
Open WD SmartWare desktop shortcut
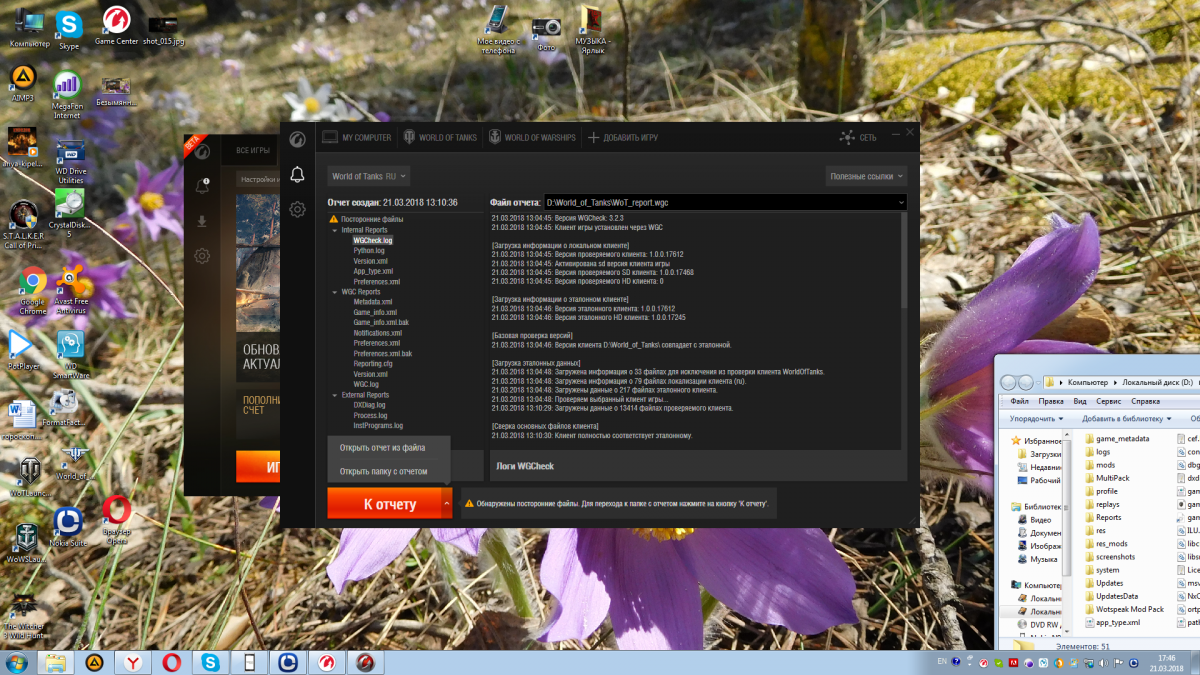pyautogui.click(x=71, y=355)
